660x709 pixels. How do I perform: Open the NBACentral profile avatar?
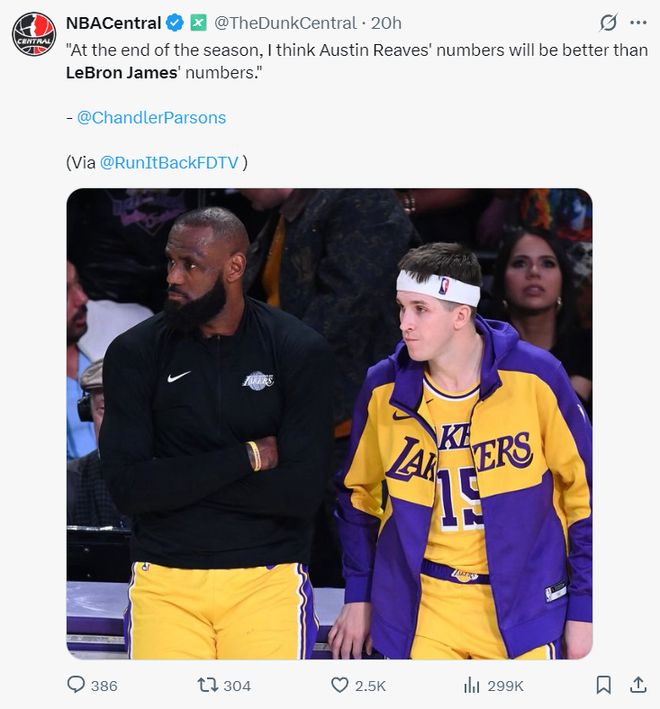coord(34,33)
